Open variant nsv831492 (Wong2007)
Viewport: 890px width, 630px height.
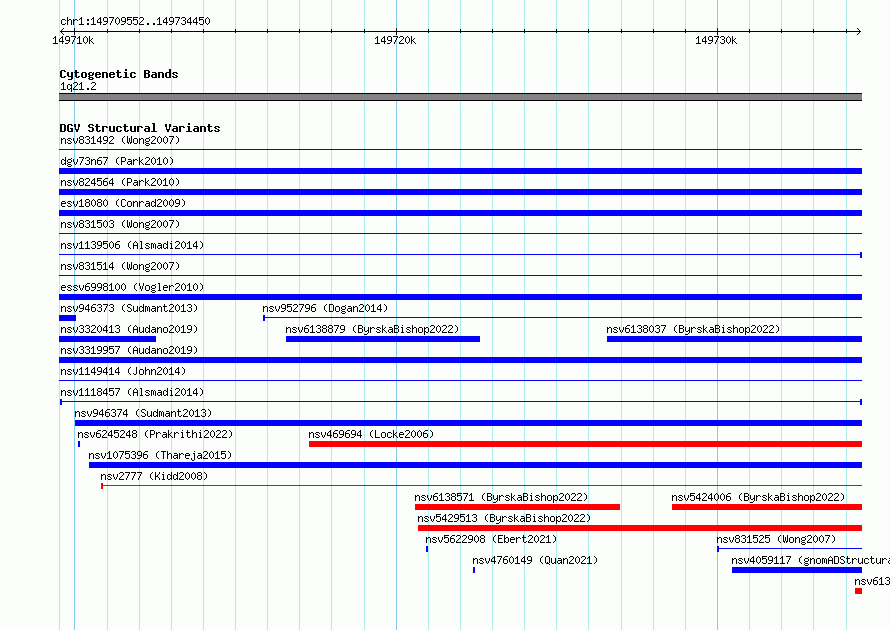(120, 140)
